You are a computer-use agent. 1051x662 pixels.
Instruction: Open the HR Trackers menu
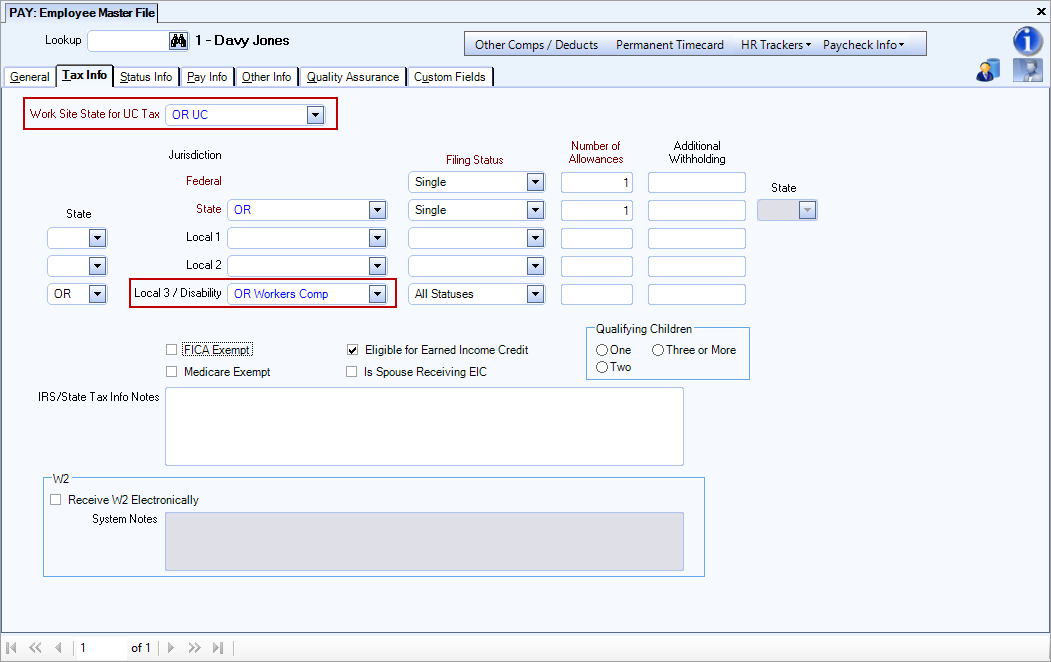coord(775,44)
